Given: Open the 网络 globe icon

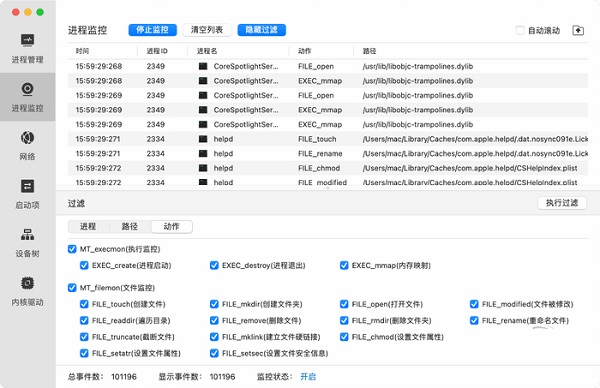Looking at the screenshot, I should point(27,138).
